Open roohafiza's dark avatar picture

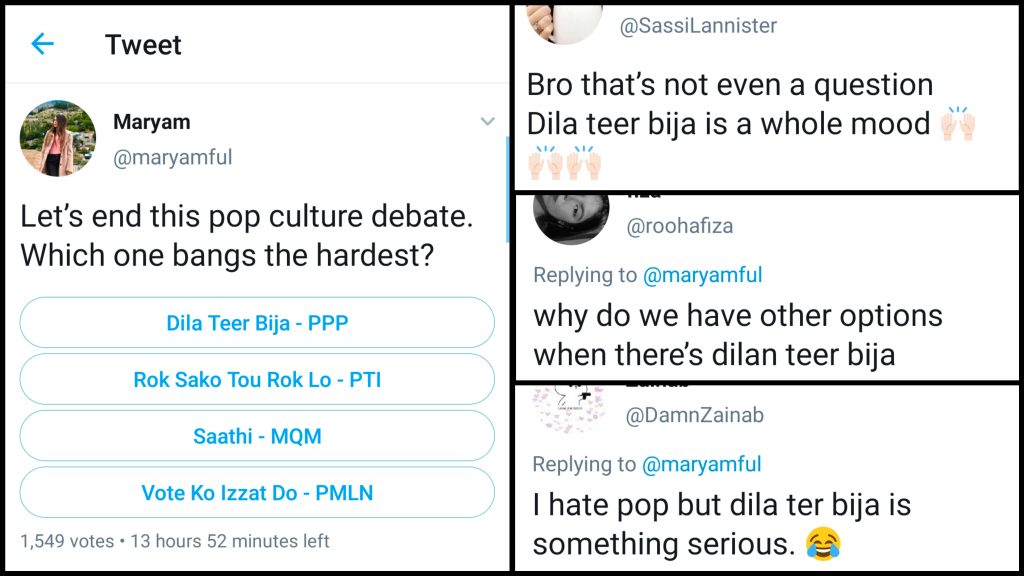pos(571,216)
